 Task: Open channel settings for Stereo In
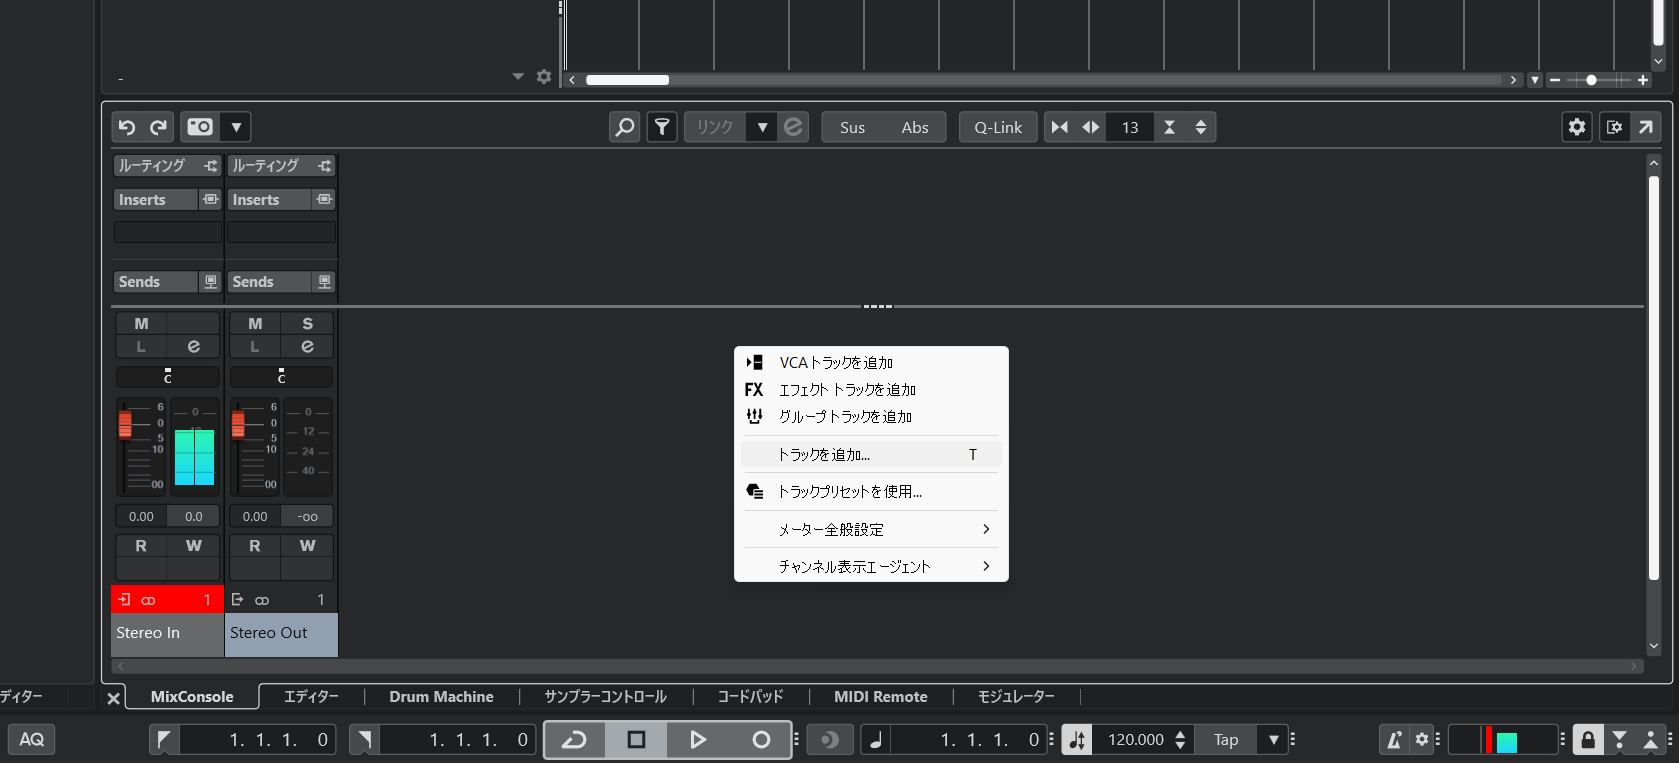(194, 346)
